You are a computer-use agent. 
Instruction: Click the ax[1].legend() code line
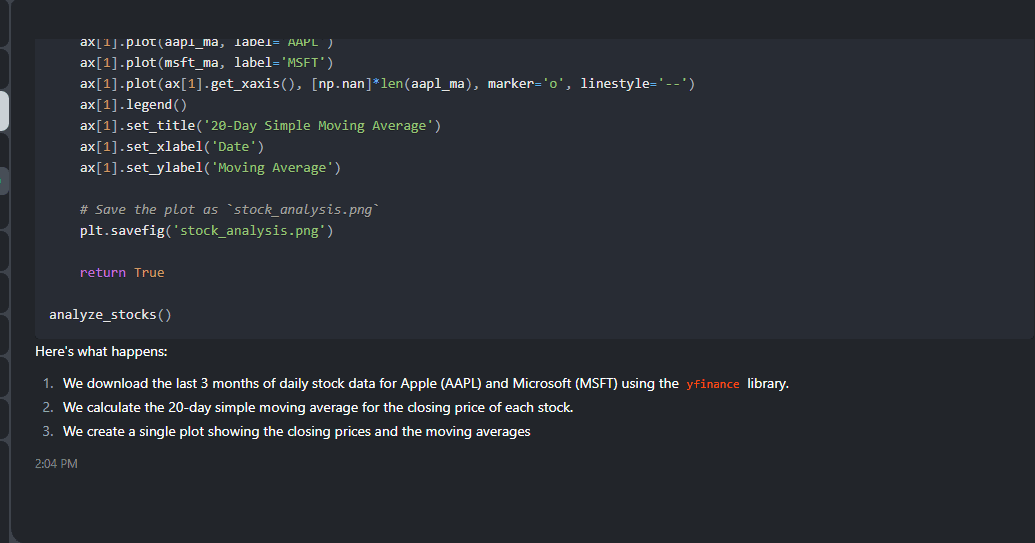pyautogui.click(x=133, y=104)
